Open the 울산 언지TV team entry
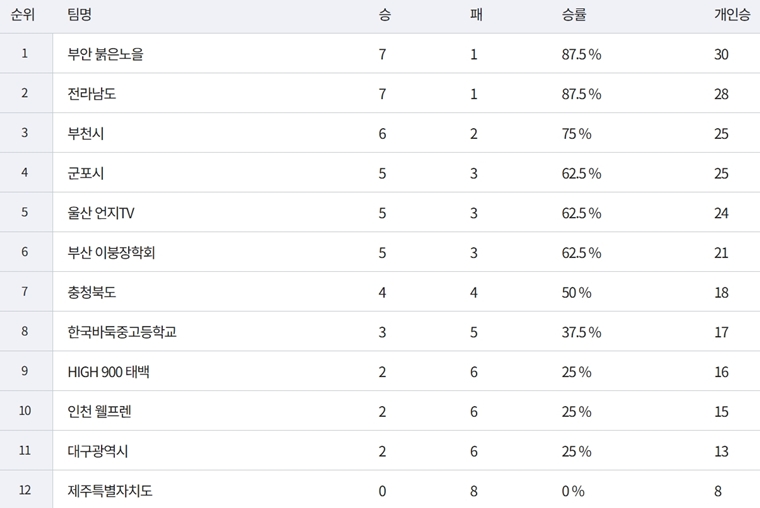This screenshot has height=508, width=760. [101, 213]
